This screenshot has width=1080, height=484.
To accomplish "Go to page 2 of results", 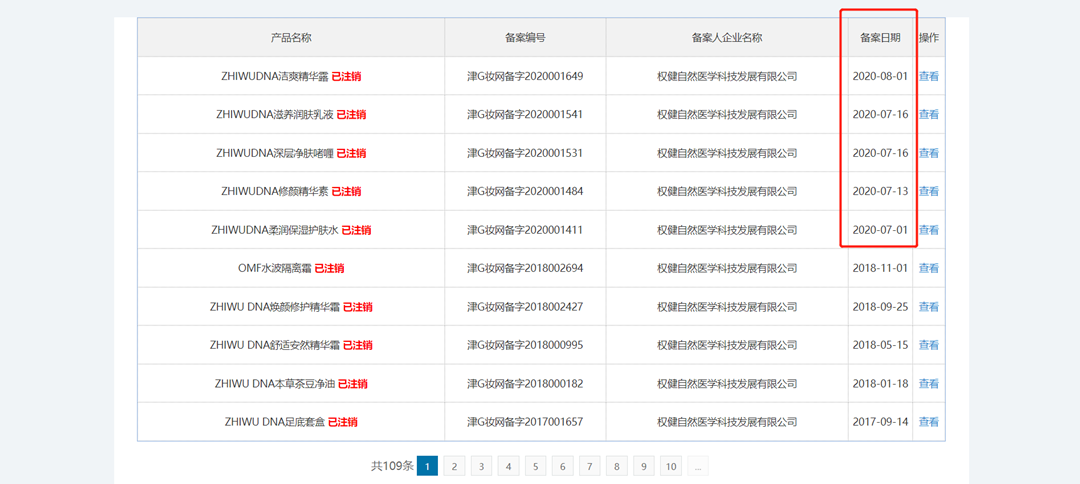I will [454, 466].
